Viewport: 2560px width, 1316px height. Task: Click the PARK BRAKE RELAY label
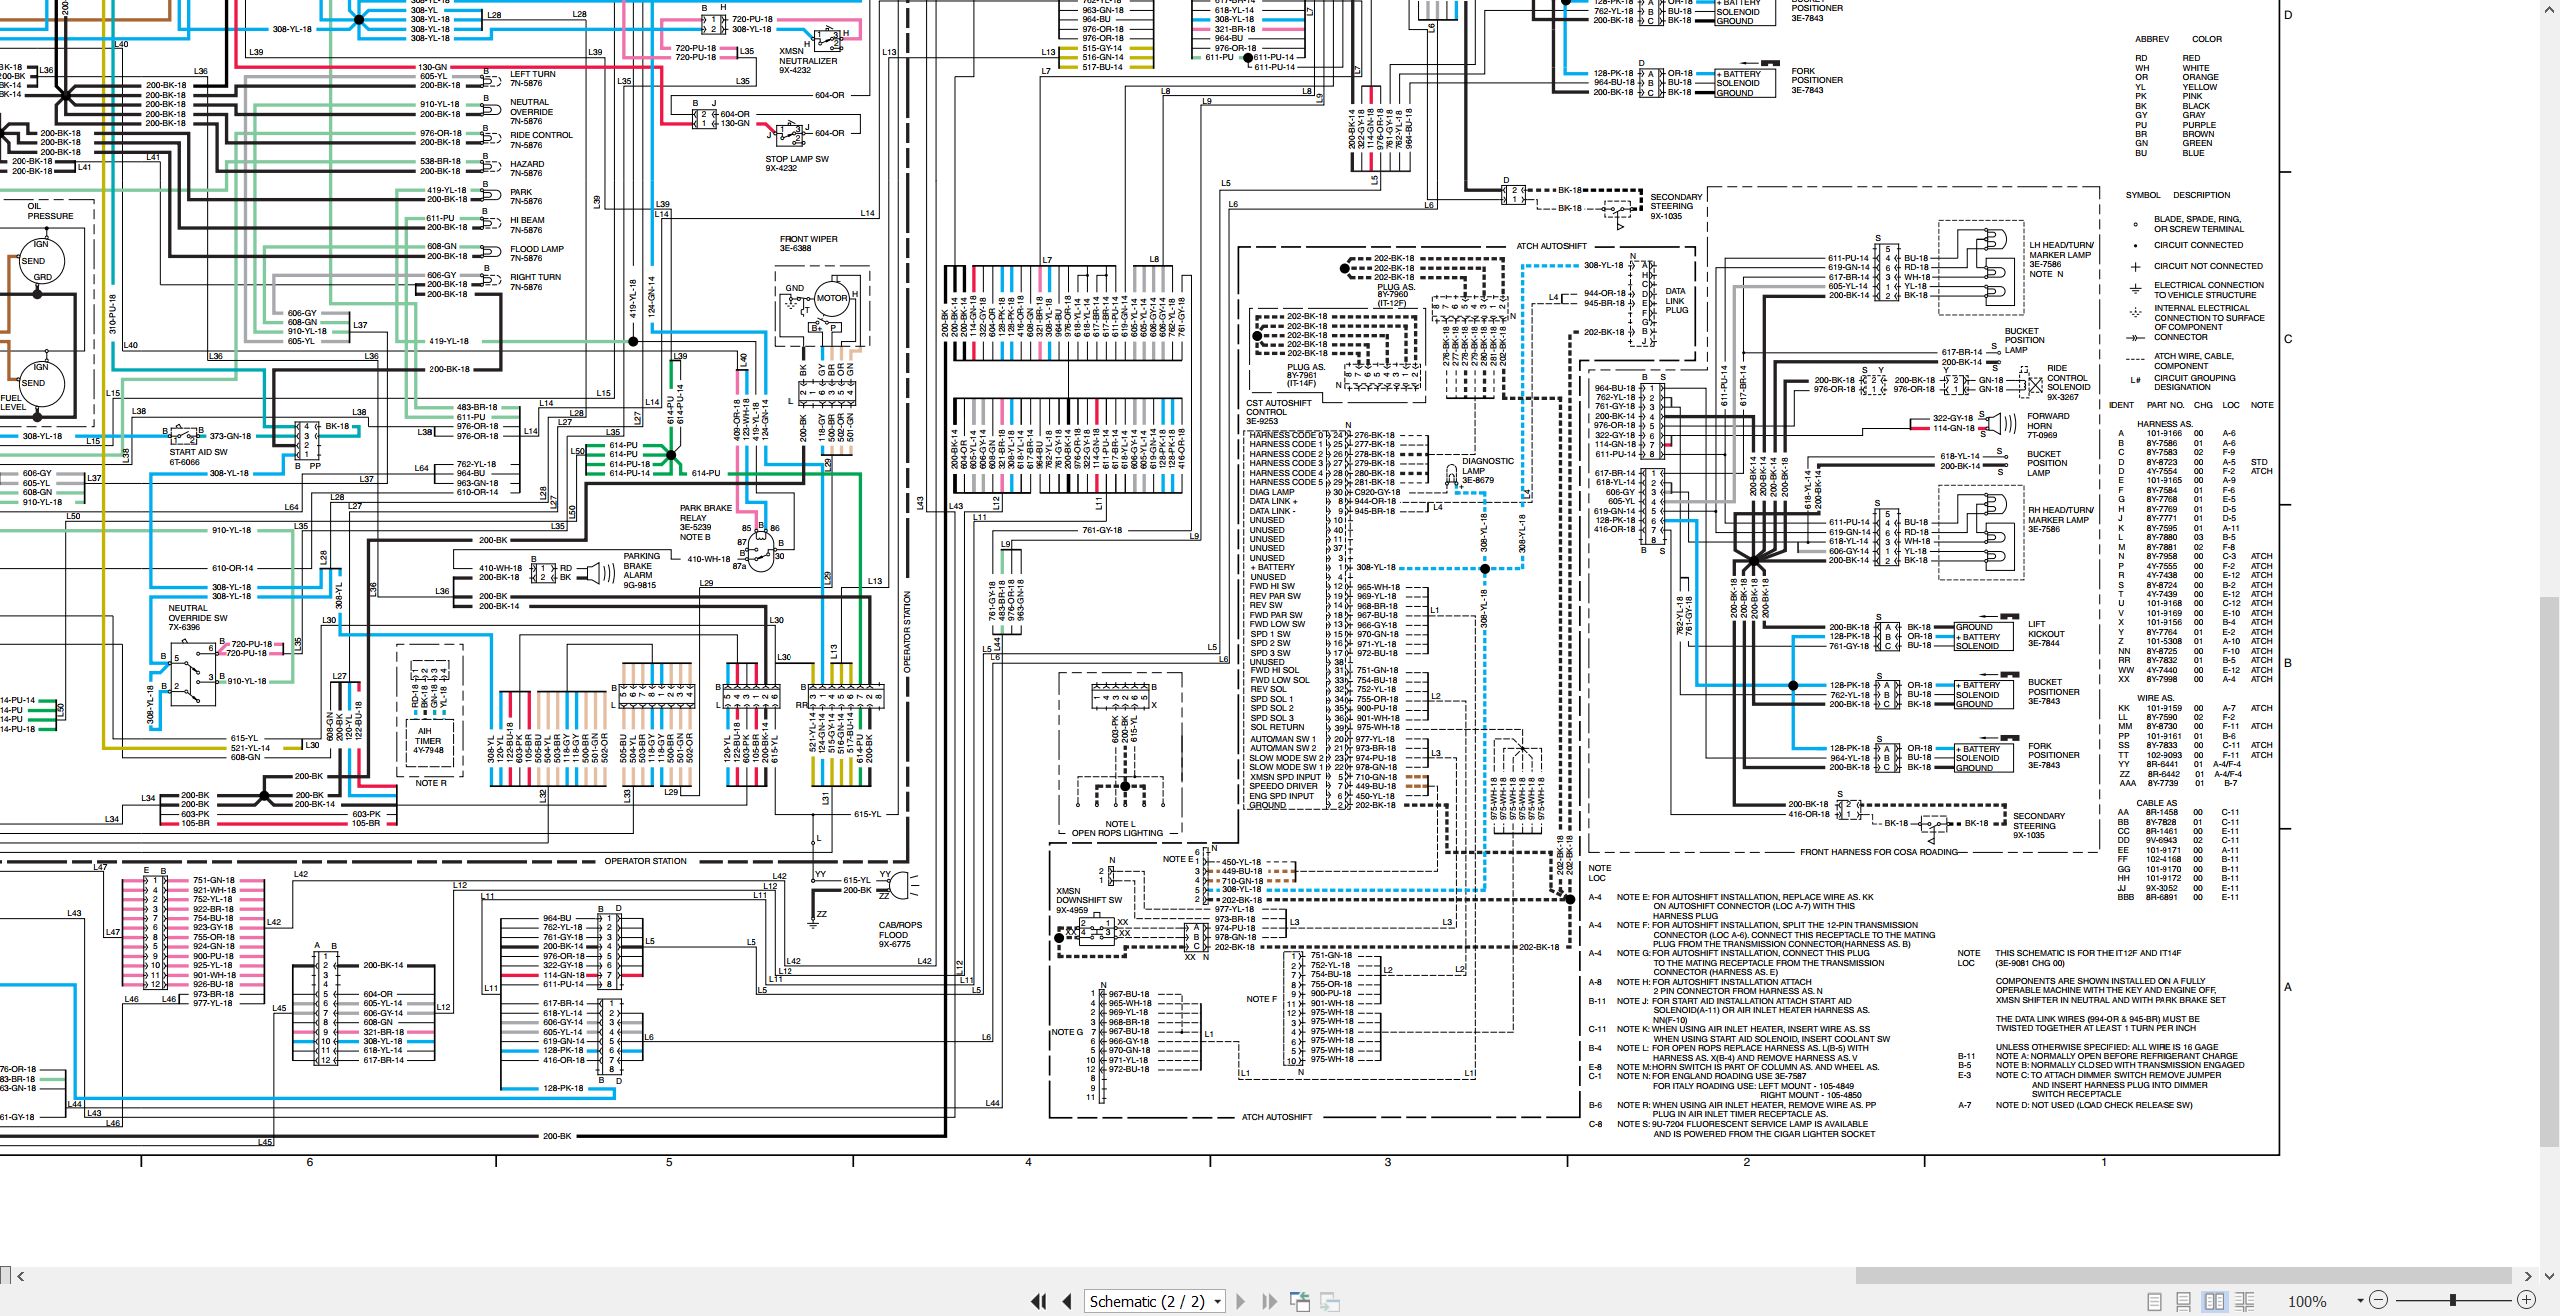point(706,513)
